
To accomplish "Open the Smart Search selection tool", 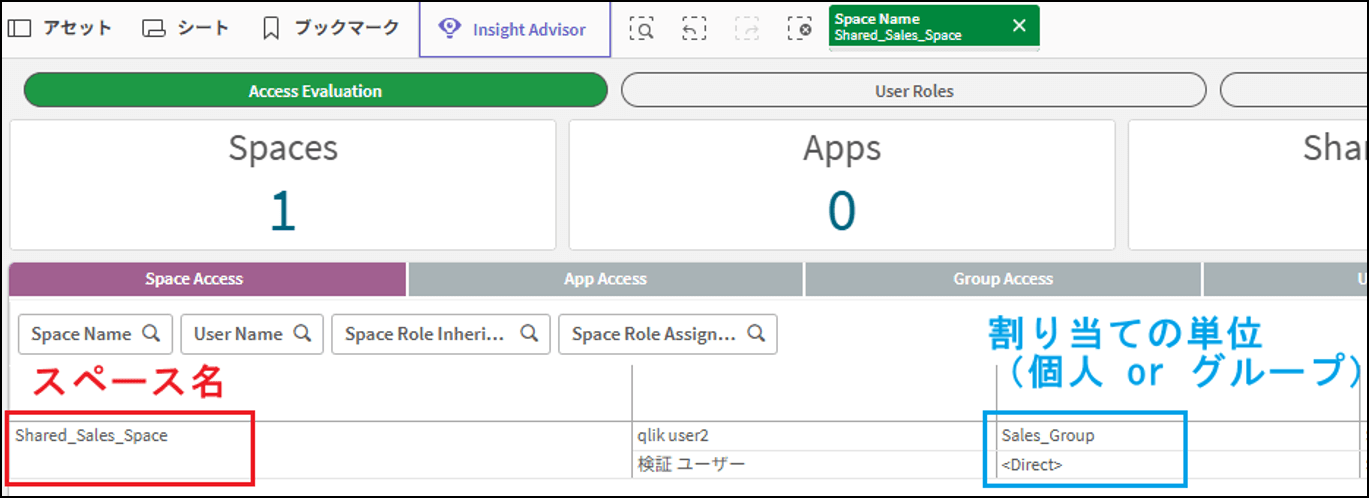I will (x=641, y=29).
